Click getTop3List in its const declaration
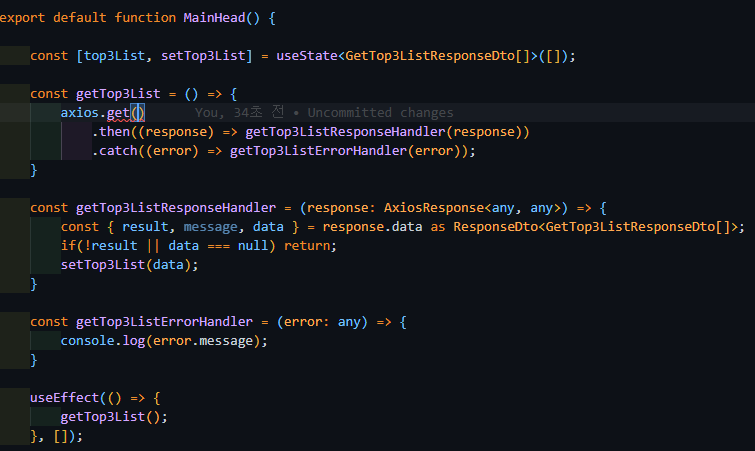This screenshot has height=451, width=755. point(118,94)
